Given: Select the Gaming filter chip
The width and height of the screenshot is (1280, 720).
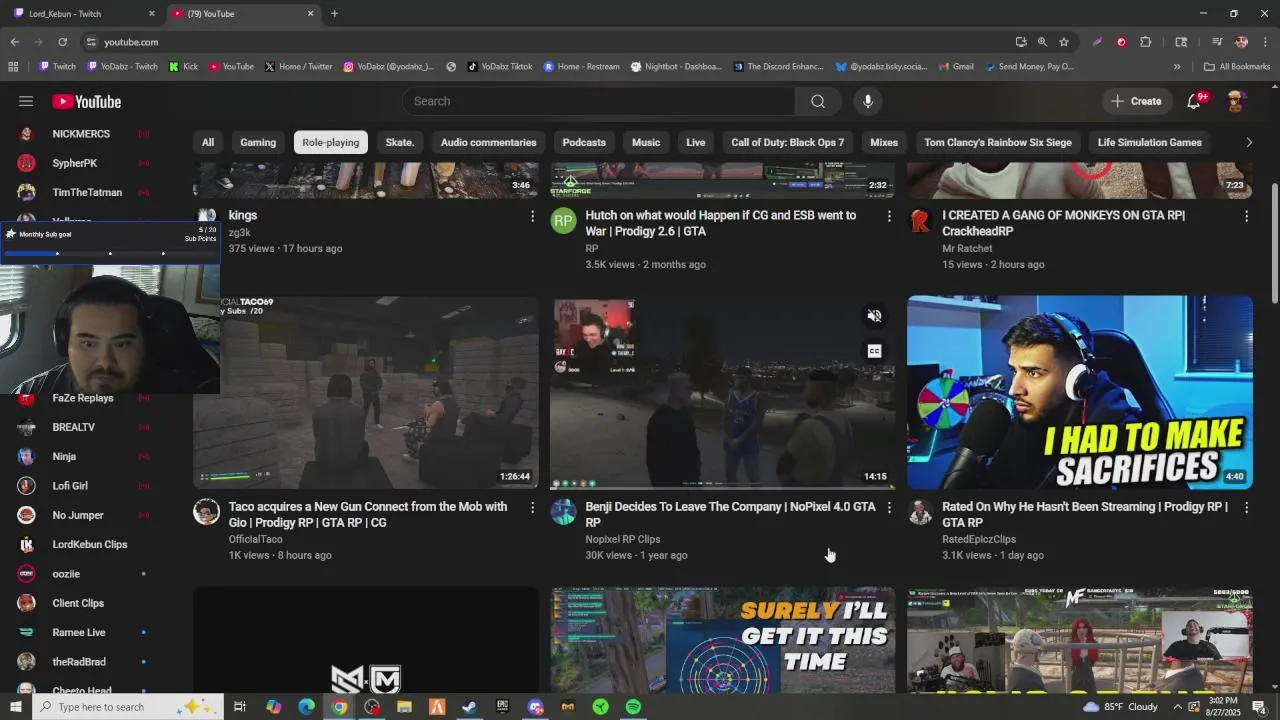Looking at the screenshot, I should point(258,142).
